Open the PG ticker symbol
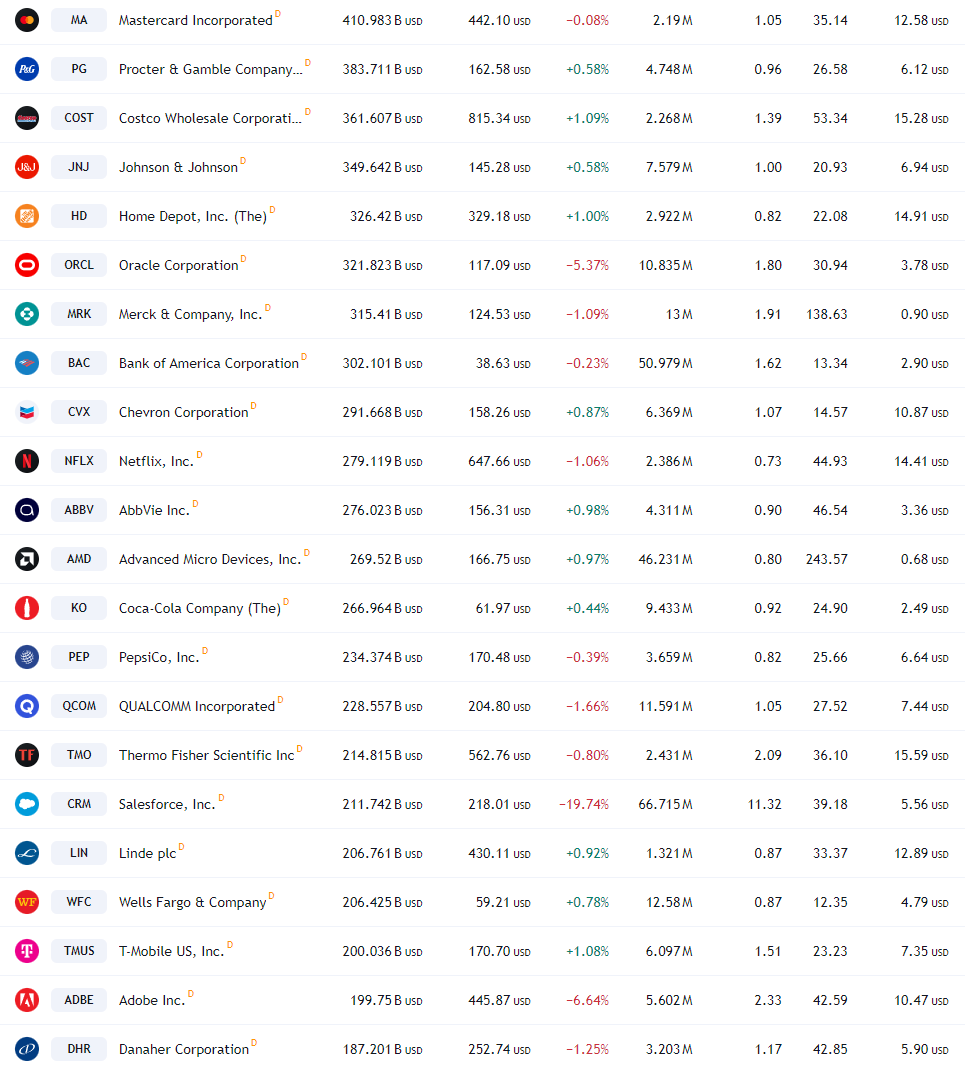This screenshot has width=965, height=1070. click(79, 70)
